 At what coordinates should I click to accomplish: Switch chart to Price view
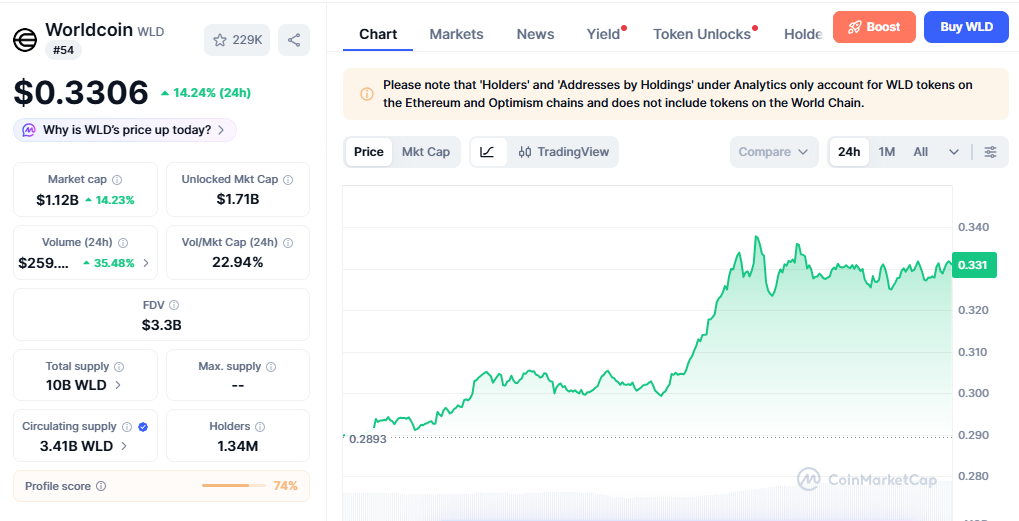pyautogui.click(x=368, y=152)
